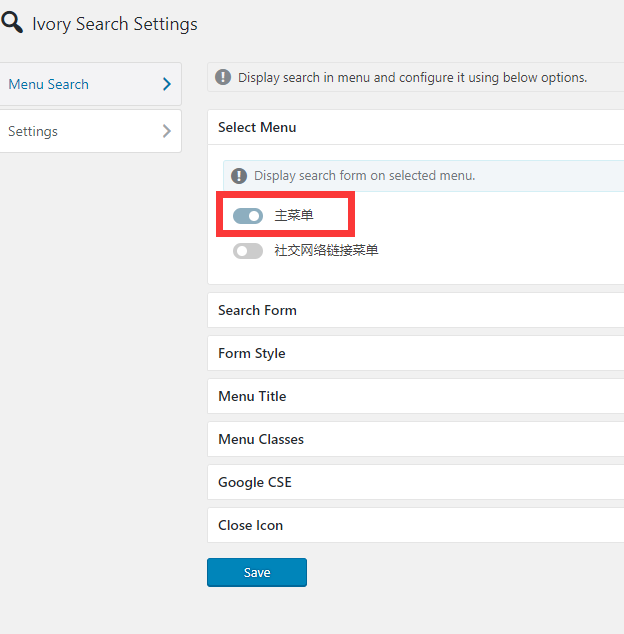
Task: Open the Menu Search tab
Action: click(x=91, y=84)
